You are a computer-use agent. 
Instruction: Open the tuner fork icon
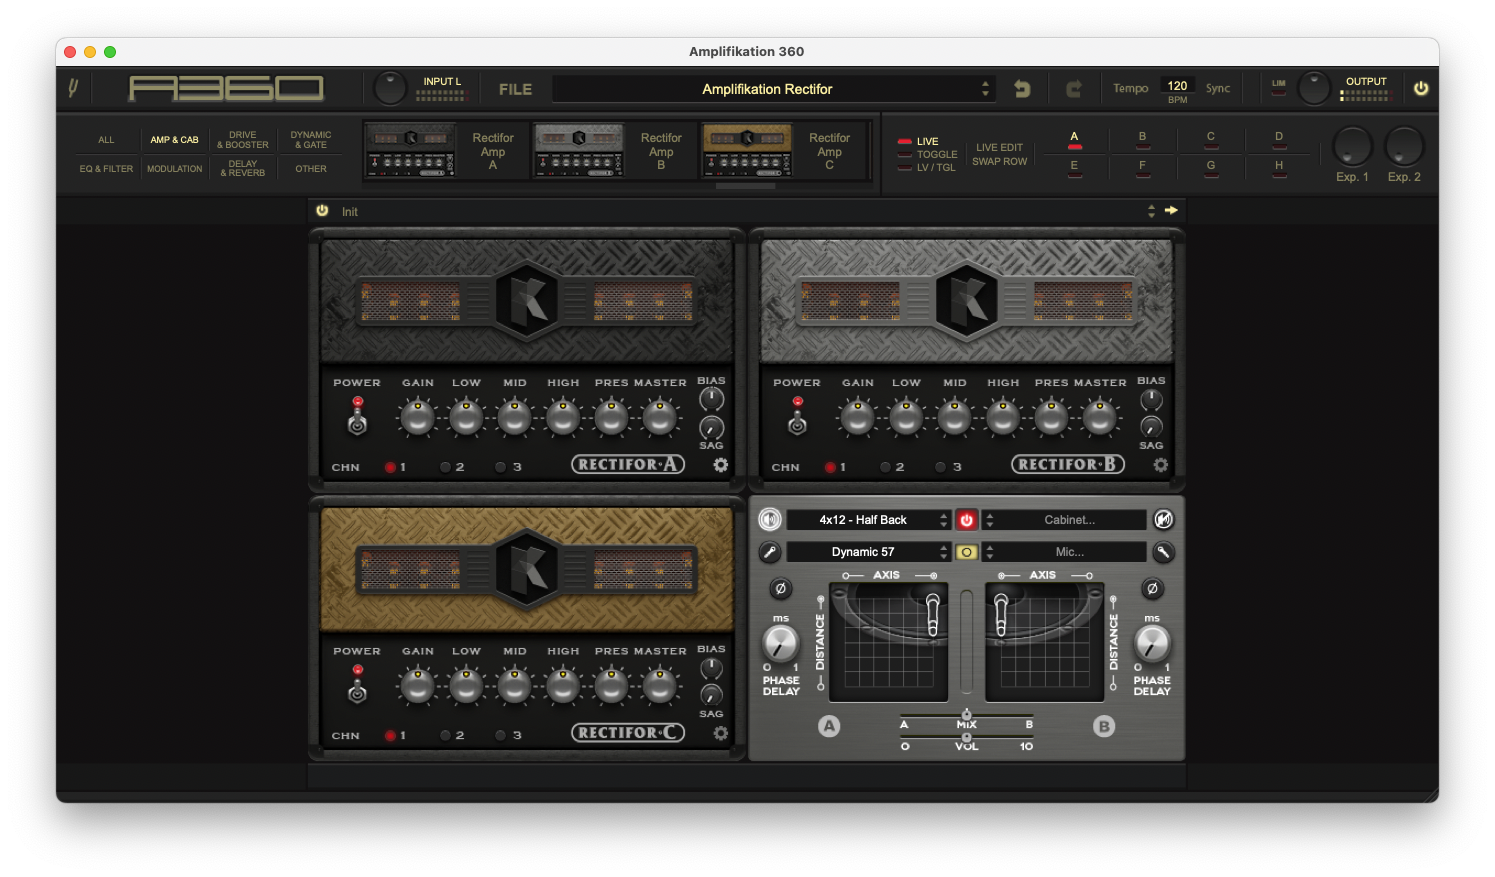pos(73,89)
